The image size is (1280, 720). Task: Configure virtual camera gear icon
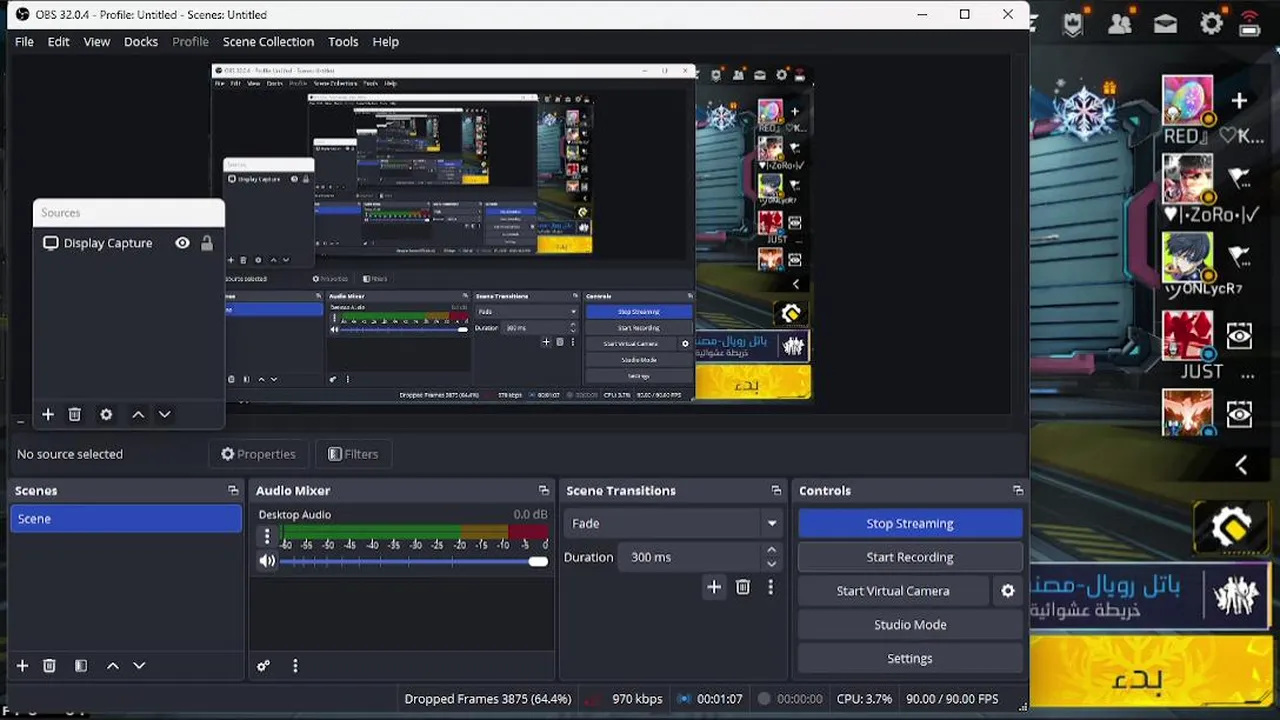coord(1008,591)
